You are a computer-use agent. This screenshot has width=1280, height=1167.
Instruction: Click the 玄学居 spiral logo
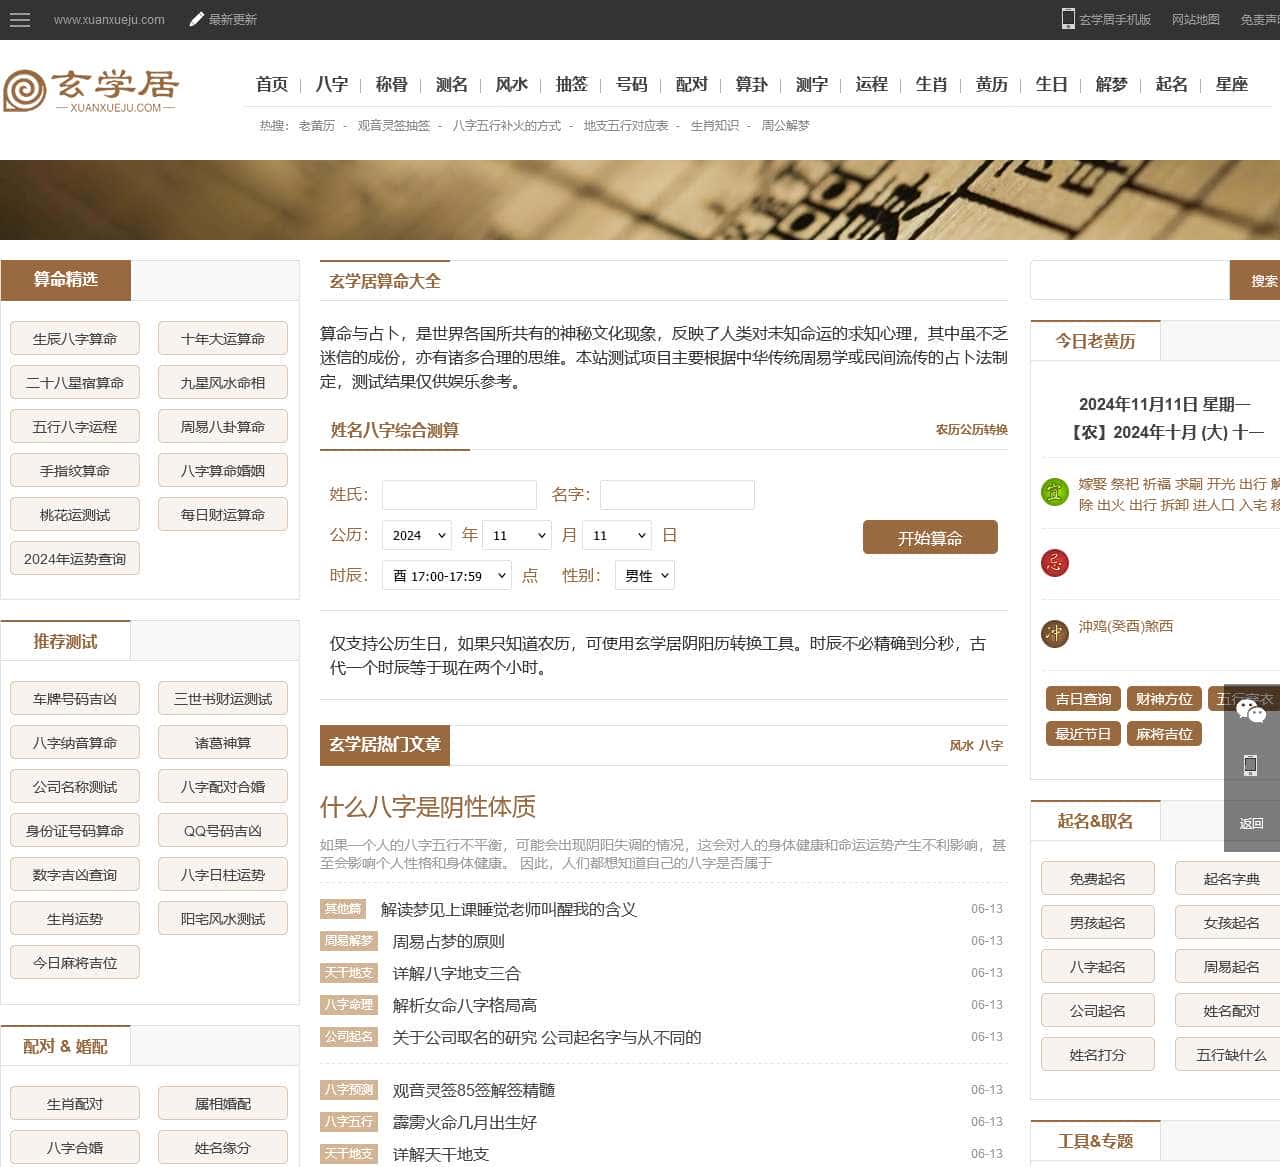pyautogui.click(x=25, y=90)
